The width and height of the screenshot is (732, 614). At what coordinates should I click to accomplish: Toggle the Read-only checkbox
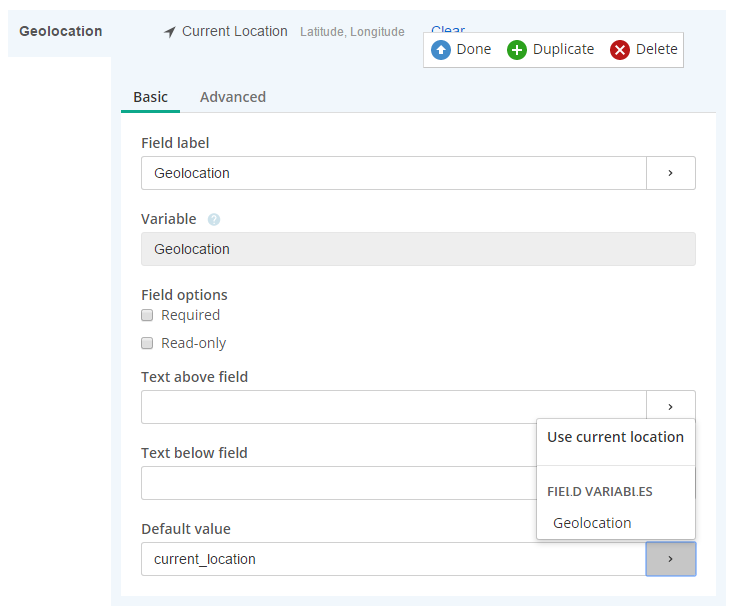click(147, 343)
